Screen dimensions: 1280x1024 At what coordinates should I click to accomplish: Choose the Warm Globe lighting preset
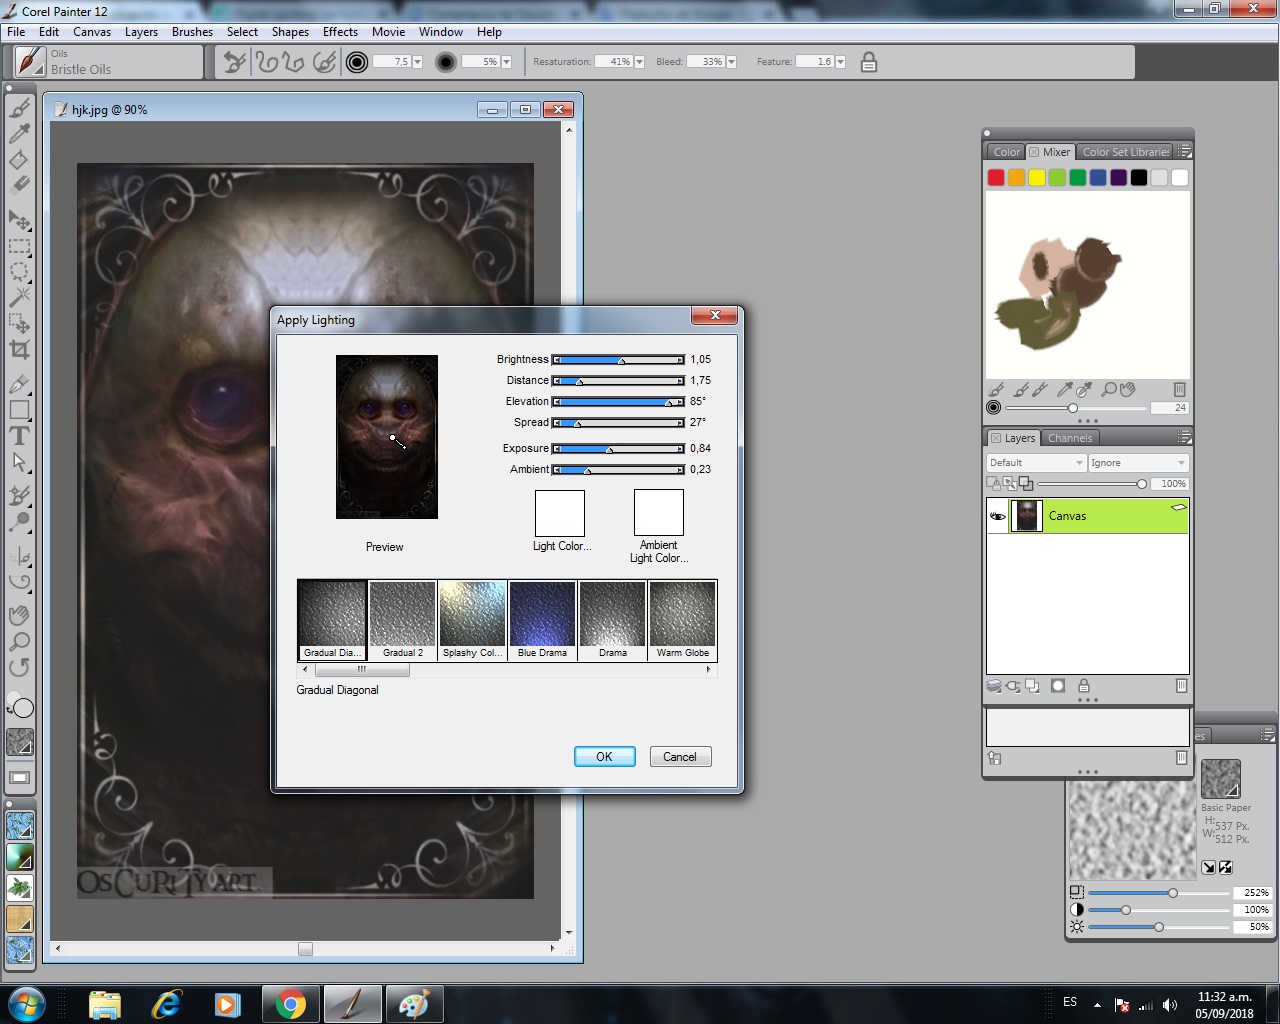click(x=683, y=620)
